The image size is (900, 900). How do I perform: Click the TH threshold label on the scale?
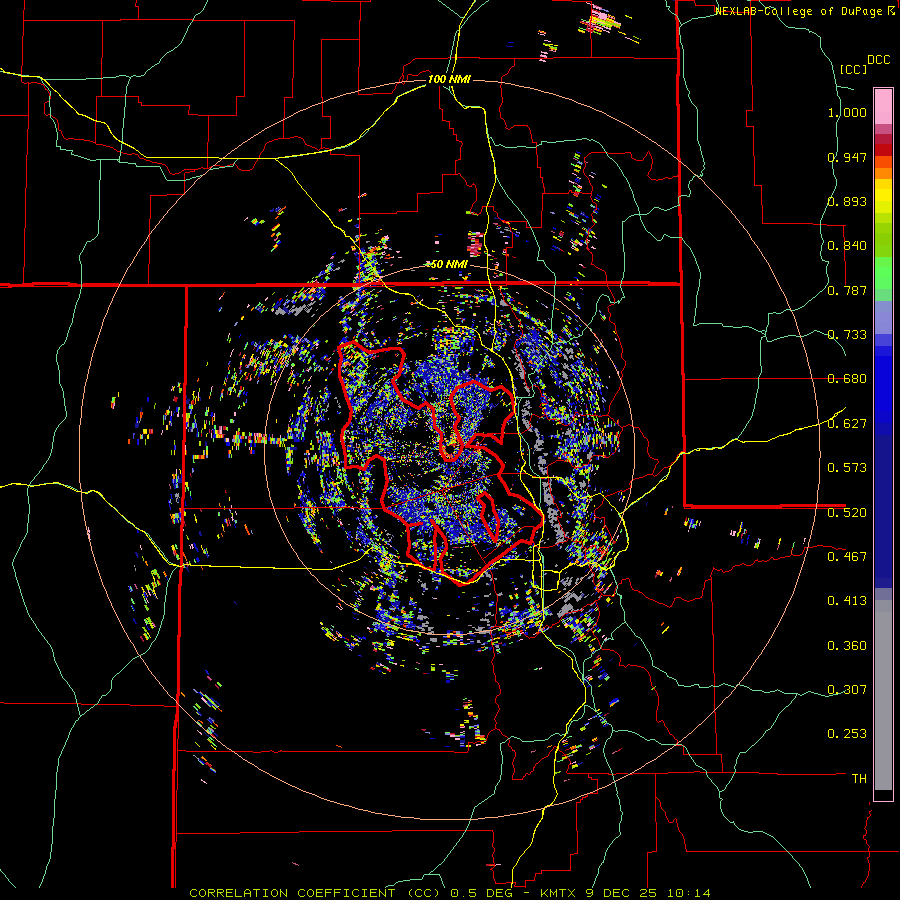point(859,778)
